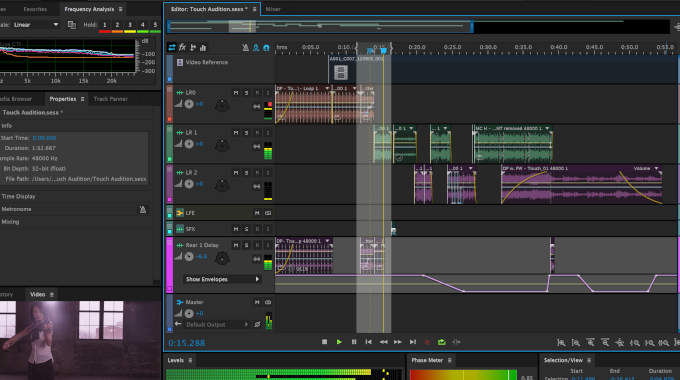The width and height of the screenshot is (680, 380).
Task: Mute the Master track
Action: (257, 302)
